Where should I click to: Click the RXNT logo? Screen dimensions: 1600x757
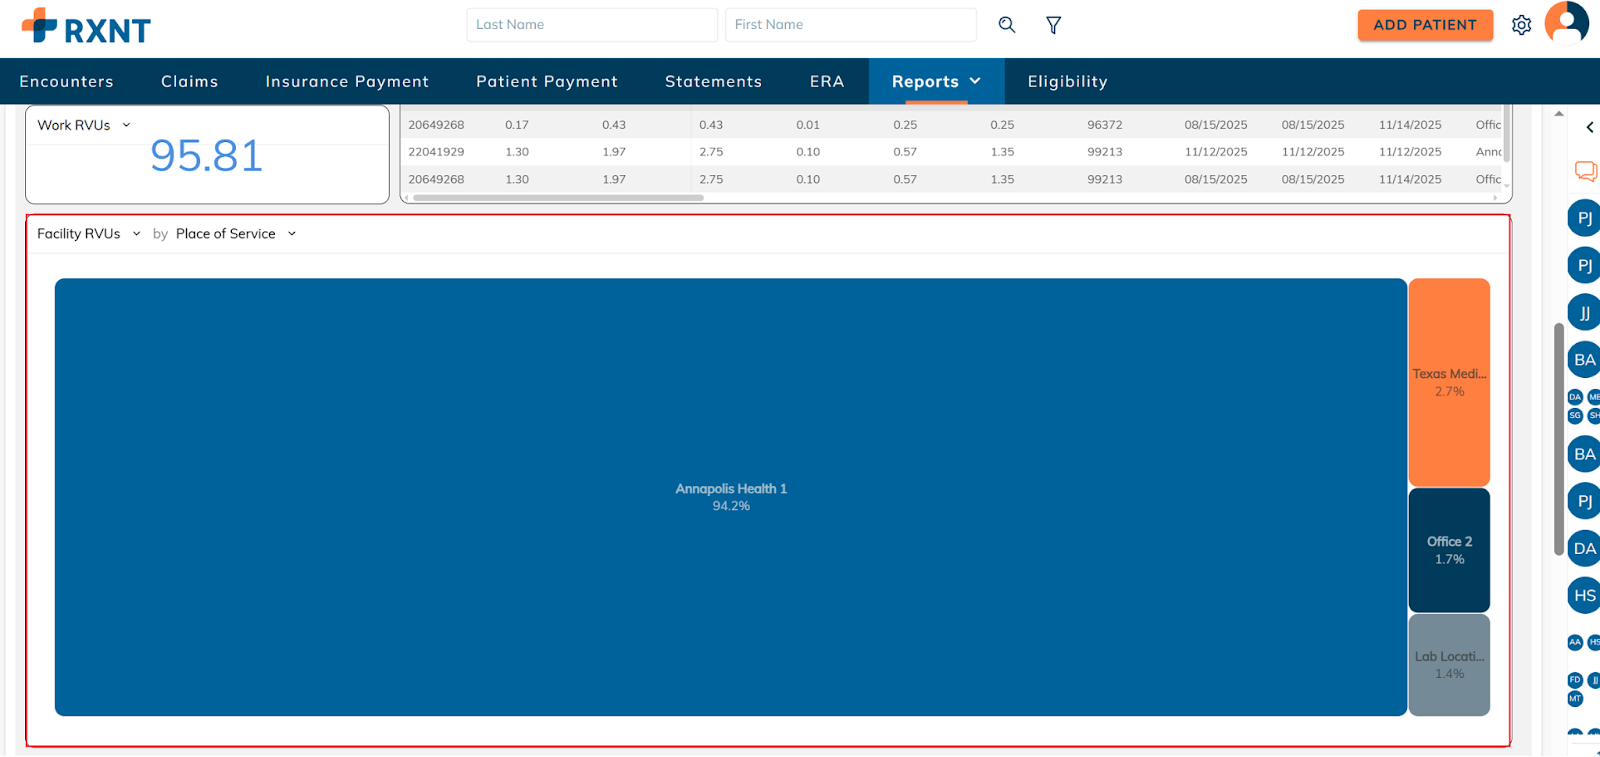(x=86, y=27)
